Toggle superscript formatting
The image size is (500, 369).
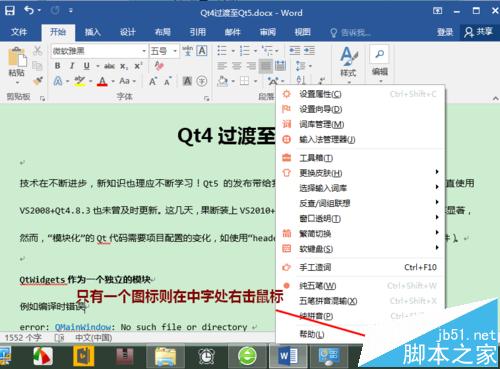coord(138,66)
